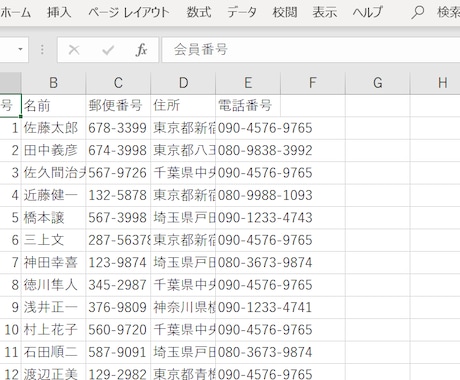Select the 名前 header cell
The height and width of the screenshot is (380, 460).
[x=53, y=106]
